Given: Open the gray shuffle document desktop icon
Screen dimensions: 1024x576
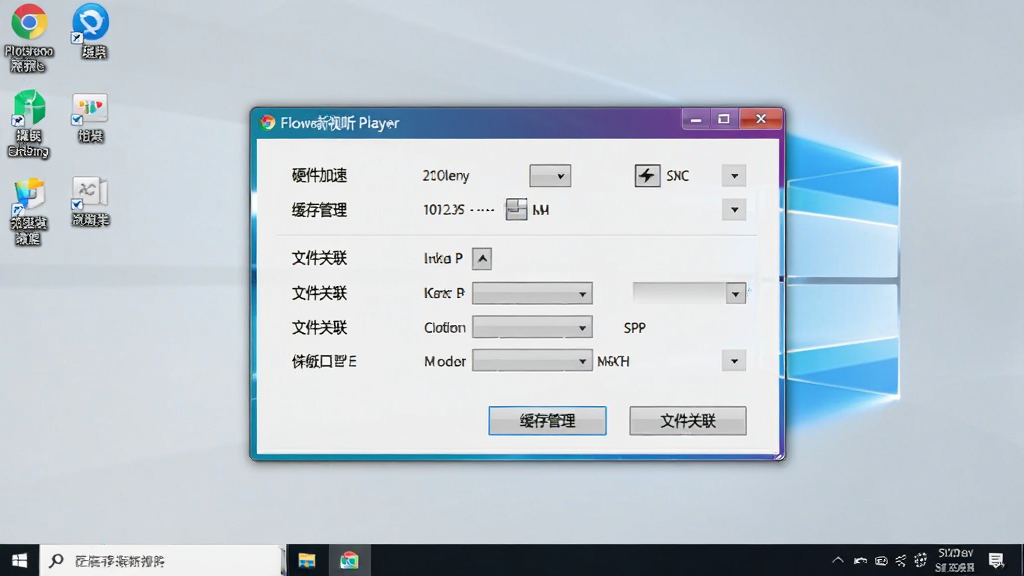Looking at the screenshot, I should pyautogui.click(x=89, y=193).
